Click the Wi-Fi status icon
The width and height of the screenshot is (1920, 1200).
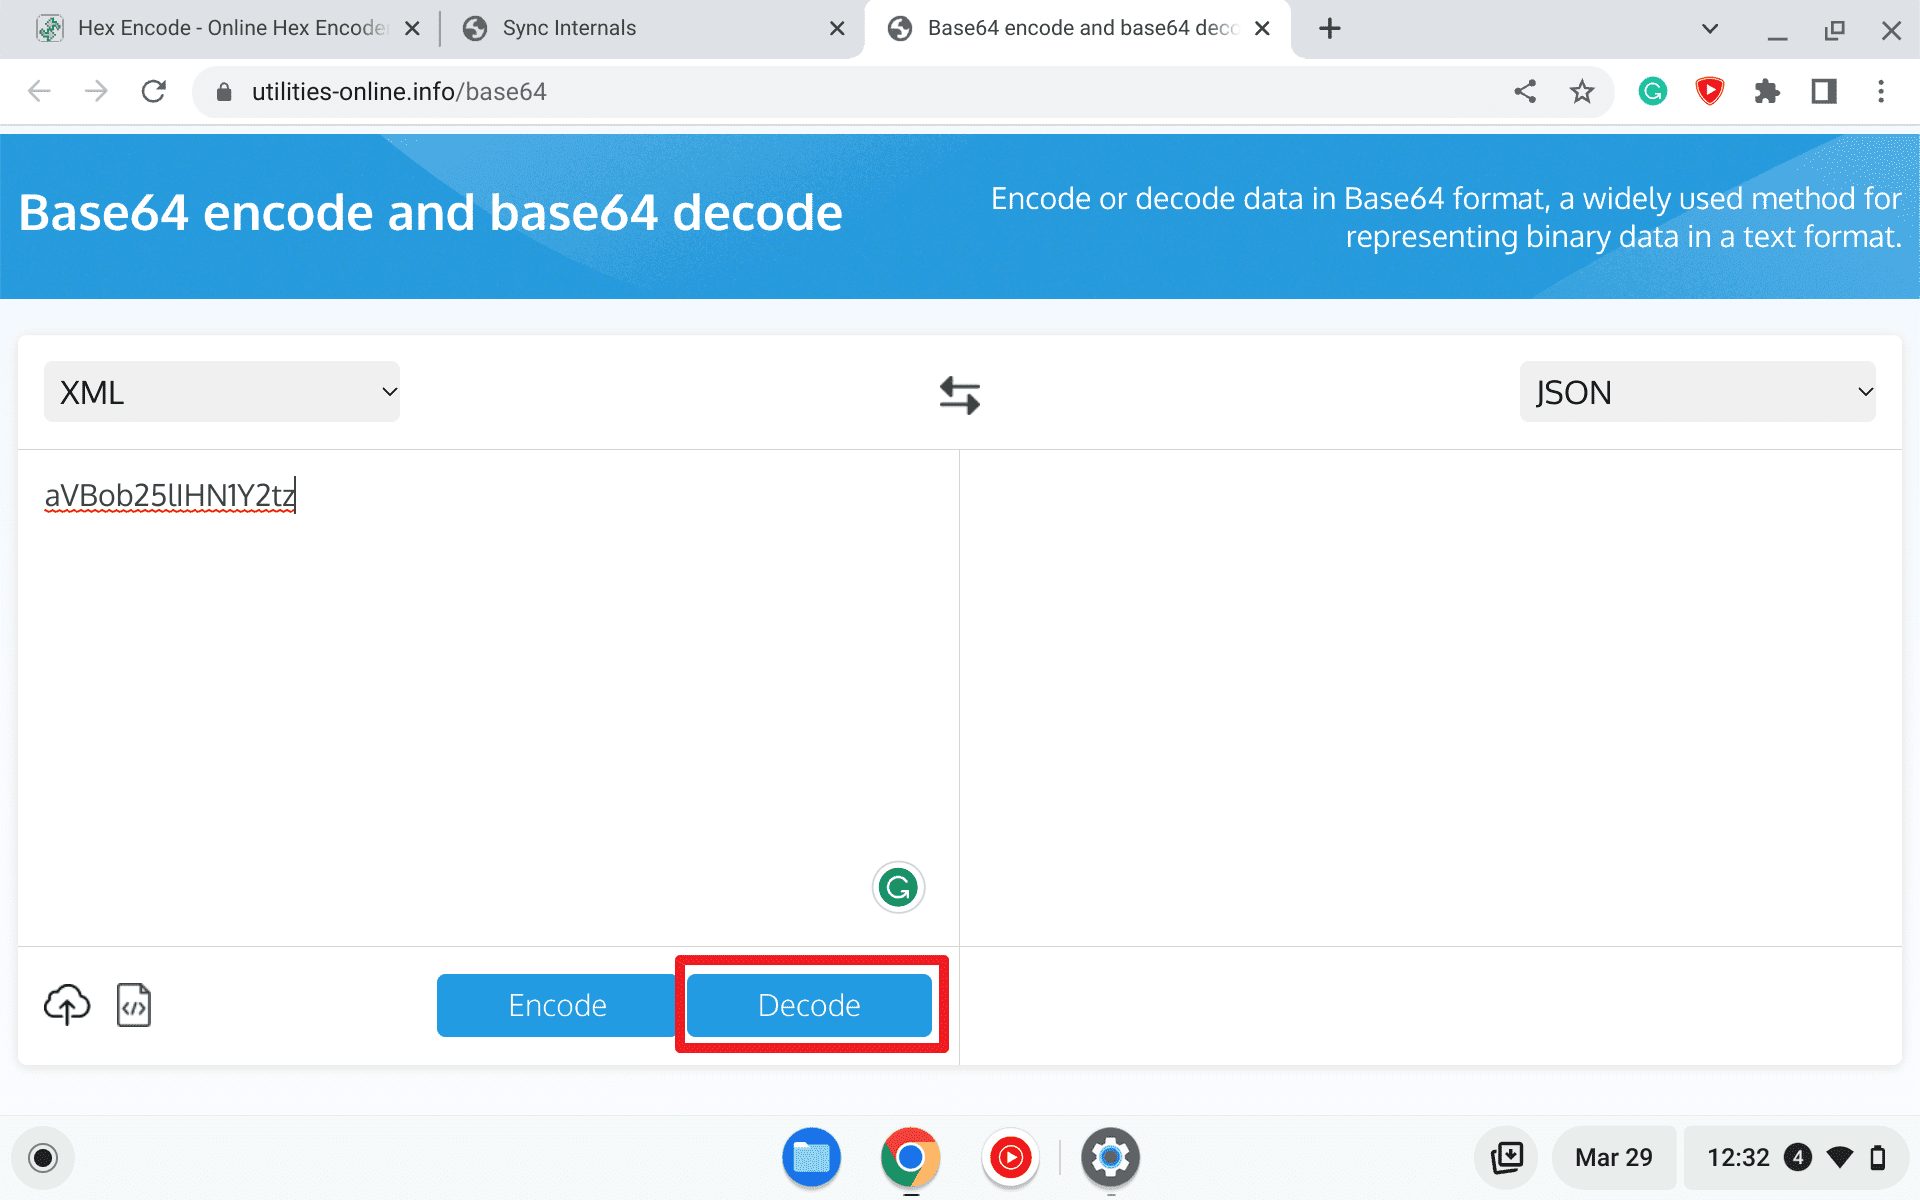pos(1840,1158)
